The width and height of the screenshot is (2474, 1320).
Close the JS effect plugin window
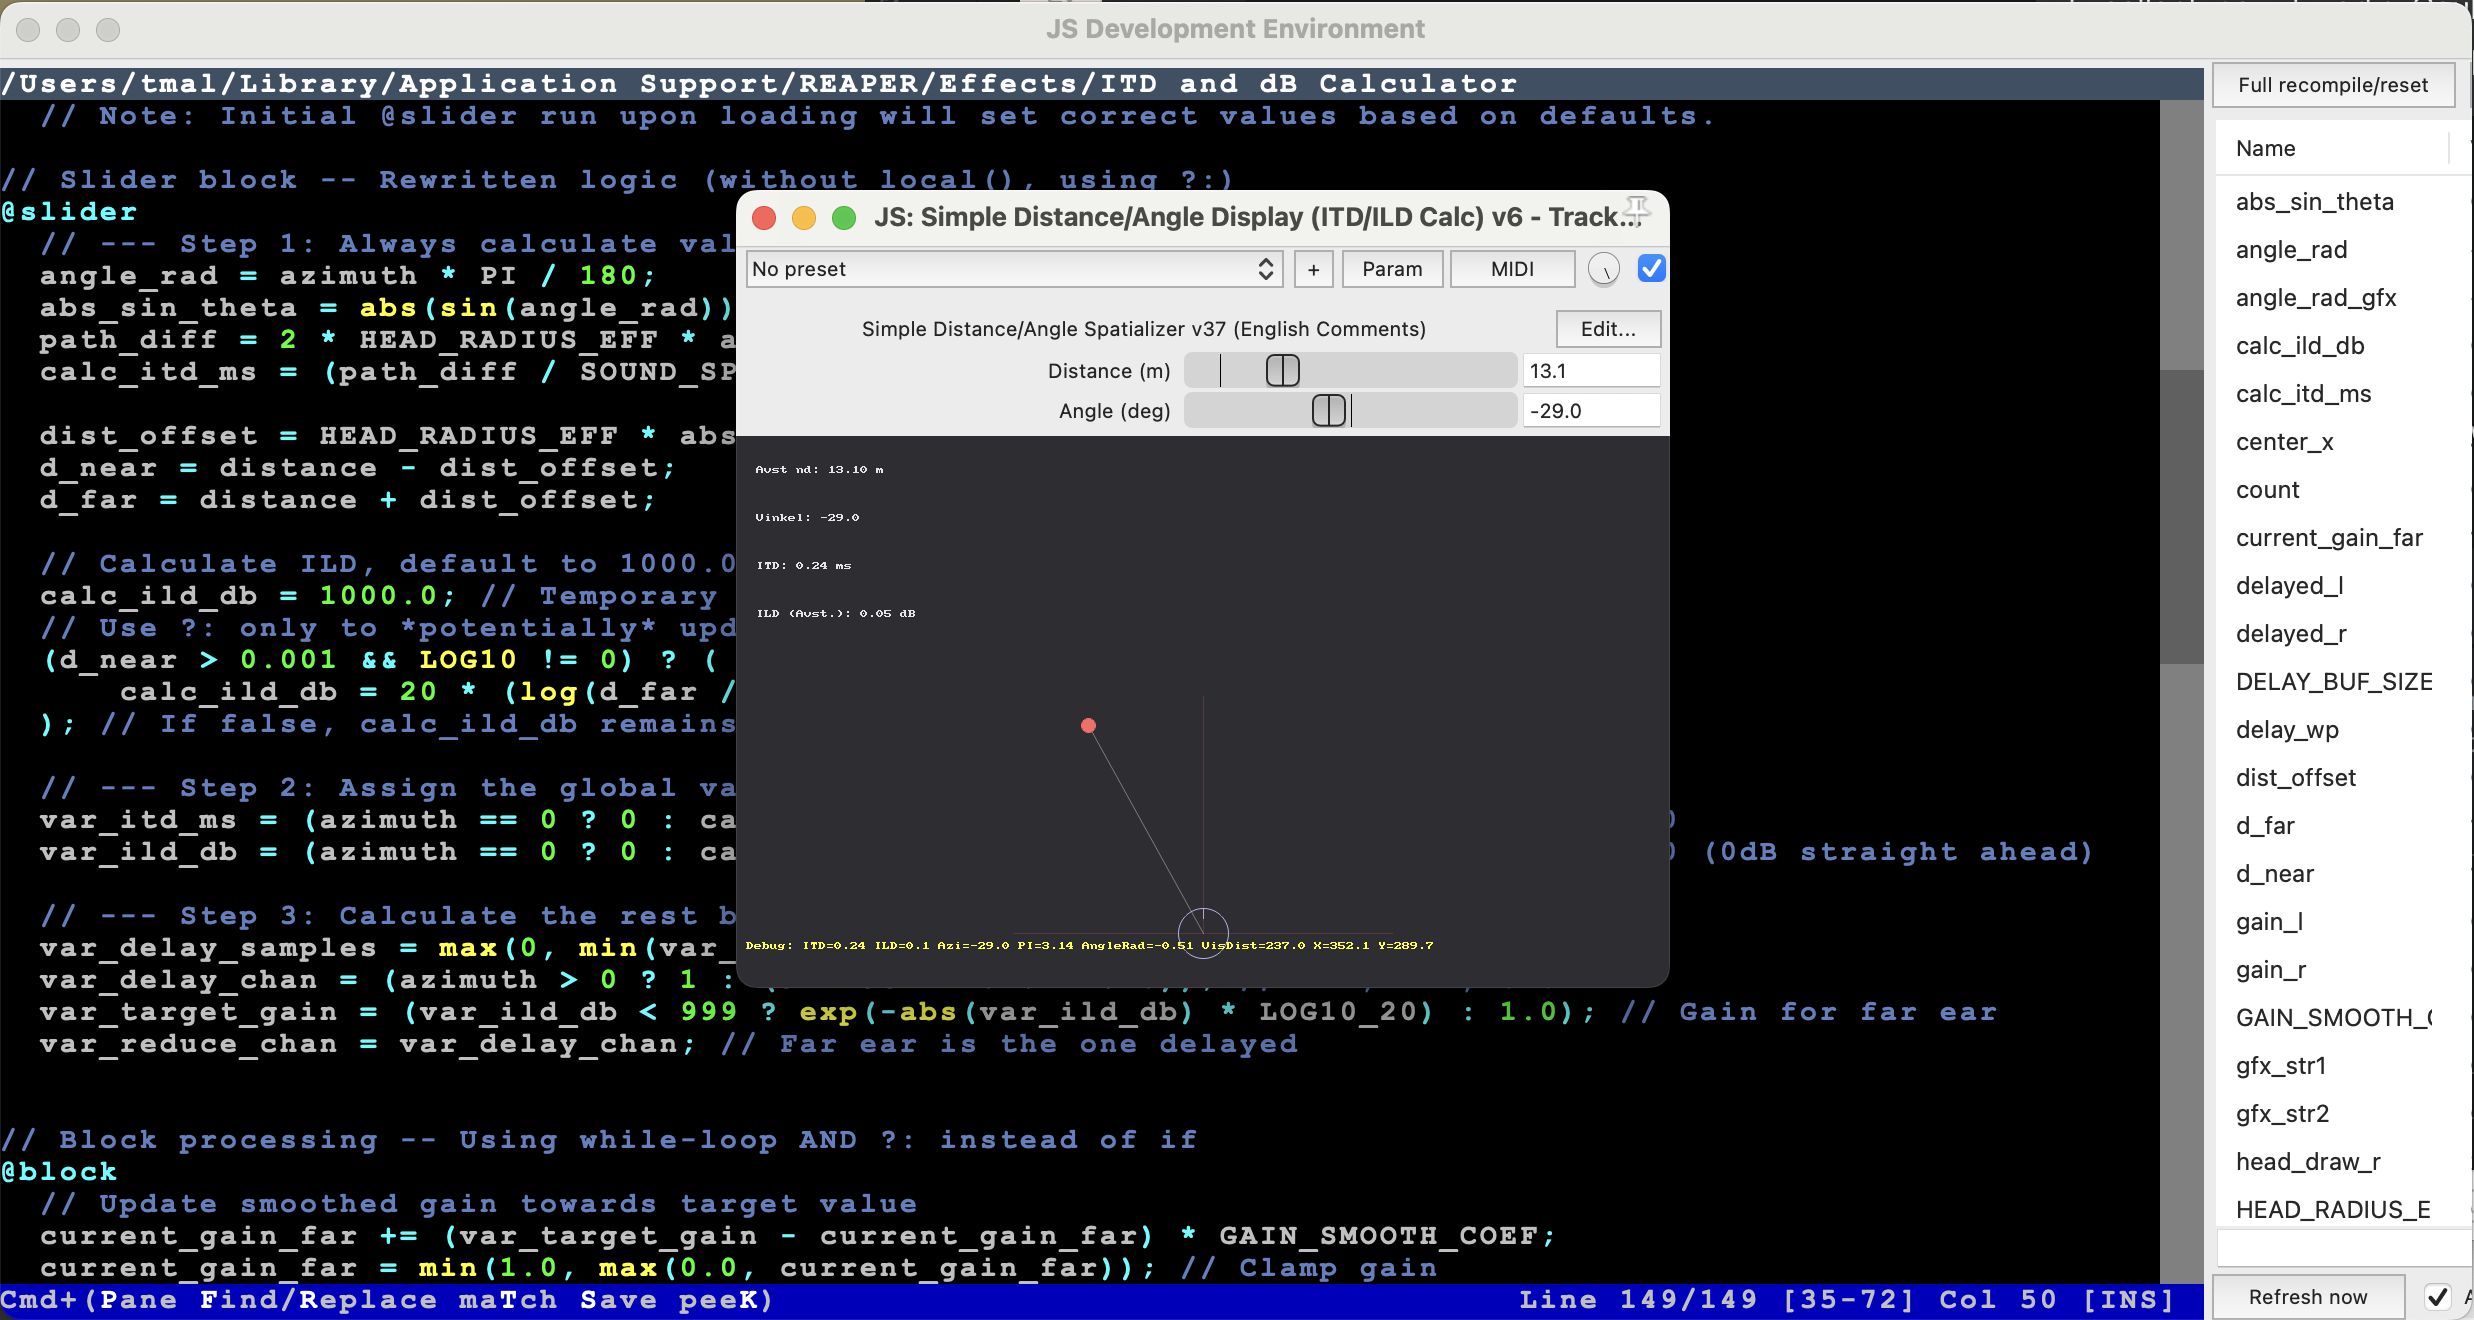point(764,217)
